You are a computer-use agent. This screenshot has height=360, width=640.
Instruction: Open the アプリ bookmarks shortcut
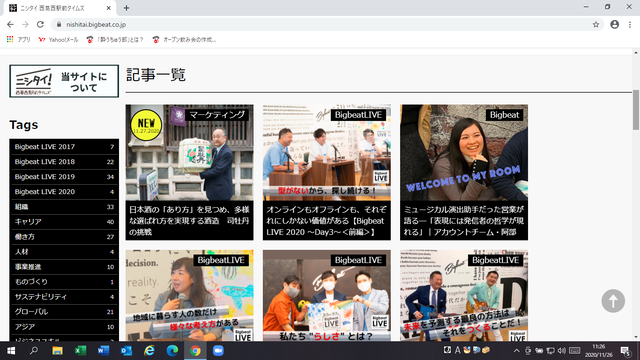tap(19, 40)
